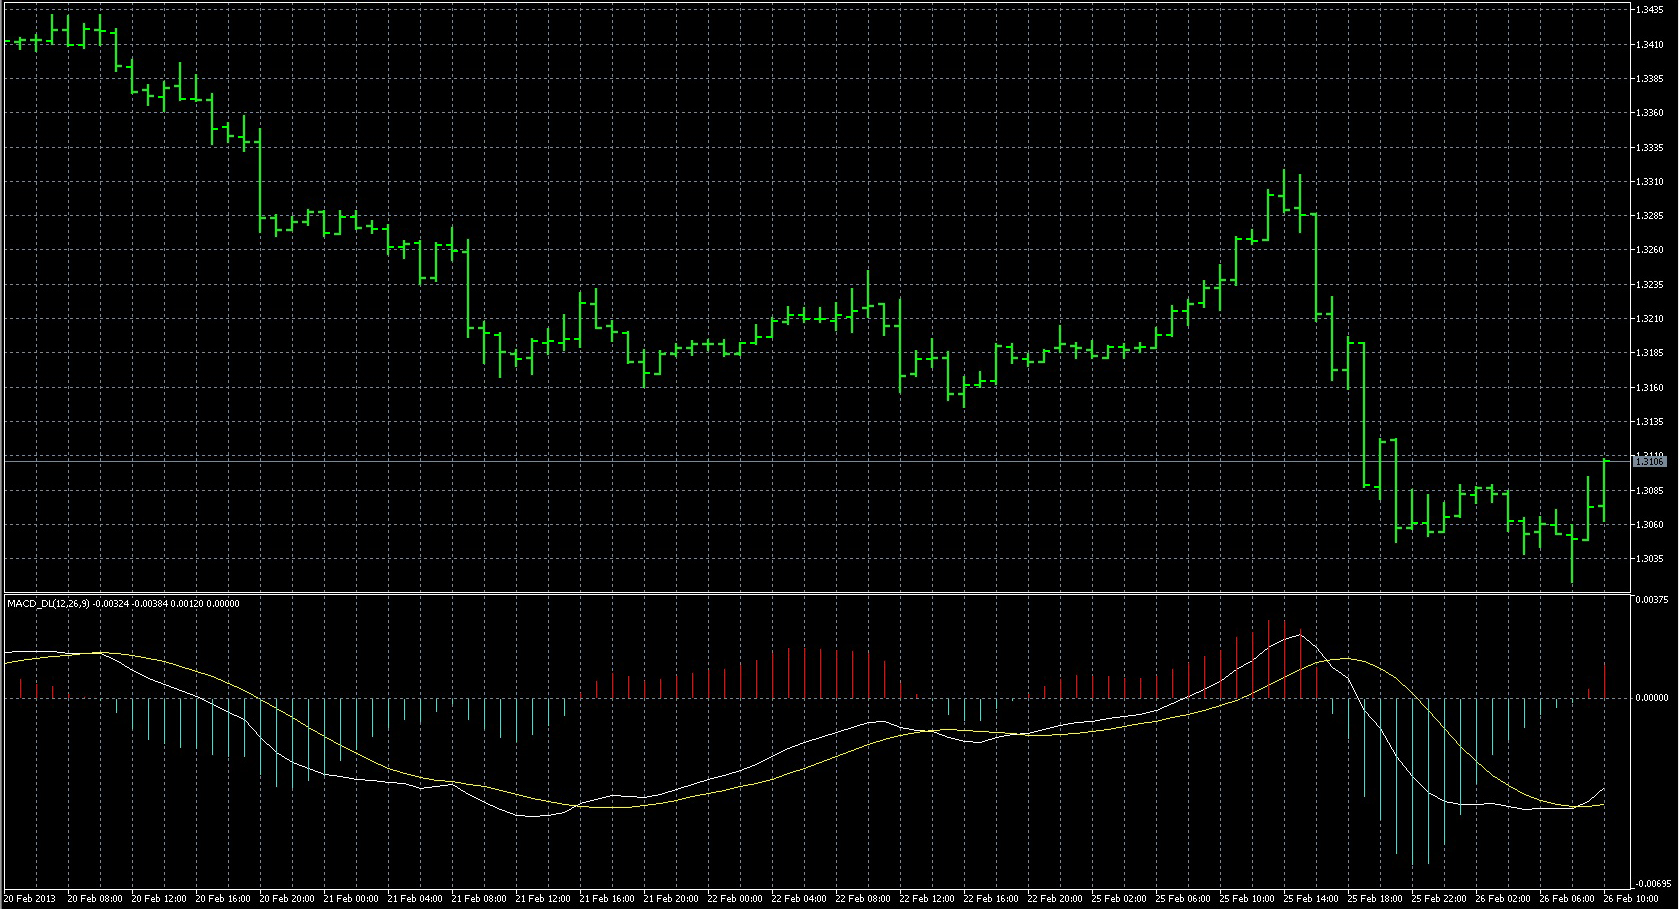1680x909 pixels.
Task: Select the 1.3160 price scale value
Action: coord(1649,388)
